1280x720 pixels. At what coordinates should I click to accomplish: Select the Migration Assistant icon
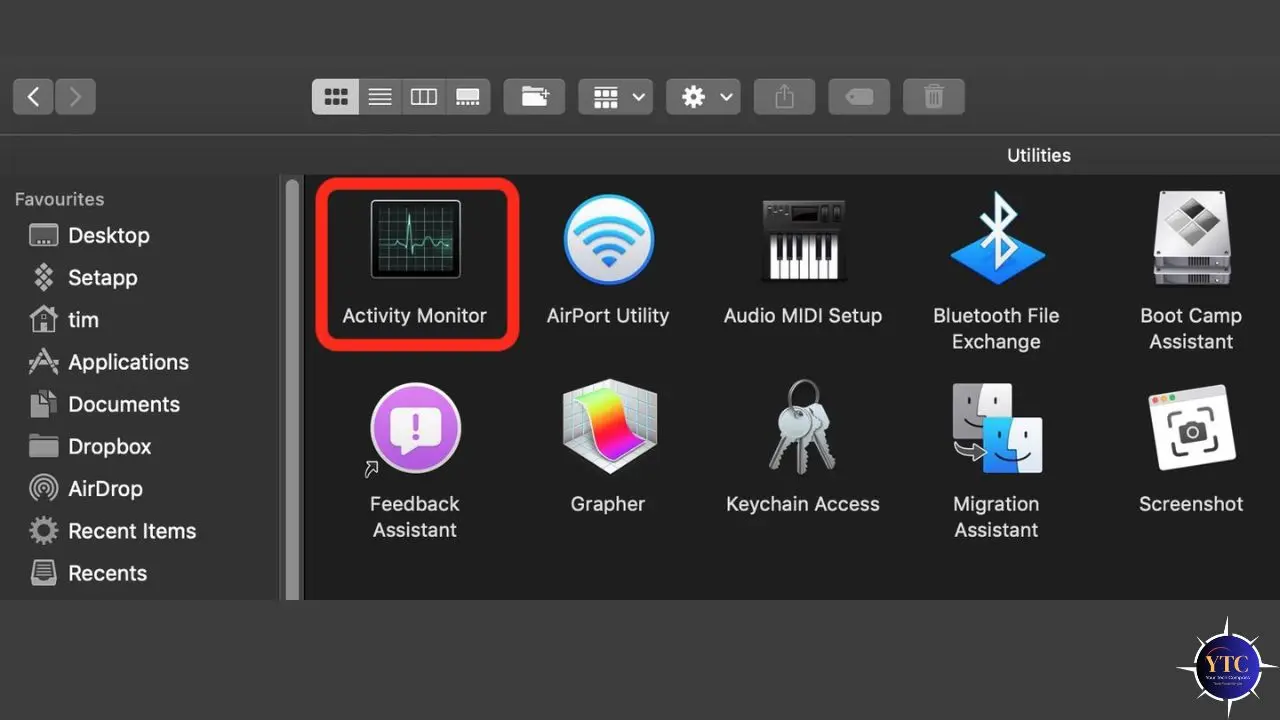pyautogui.click(x=996, y=428)
